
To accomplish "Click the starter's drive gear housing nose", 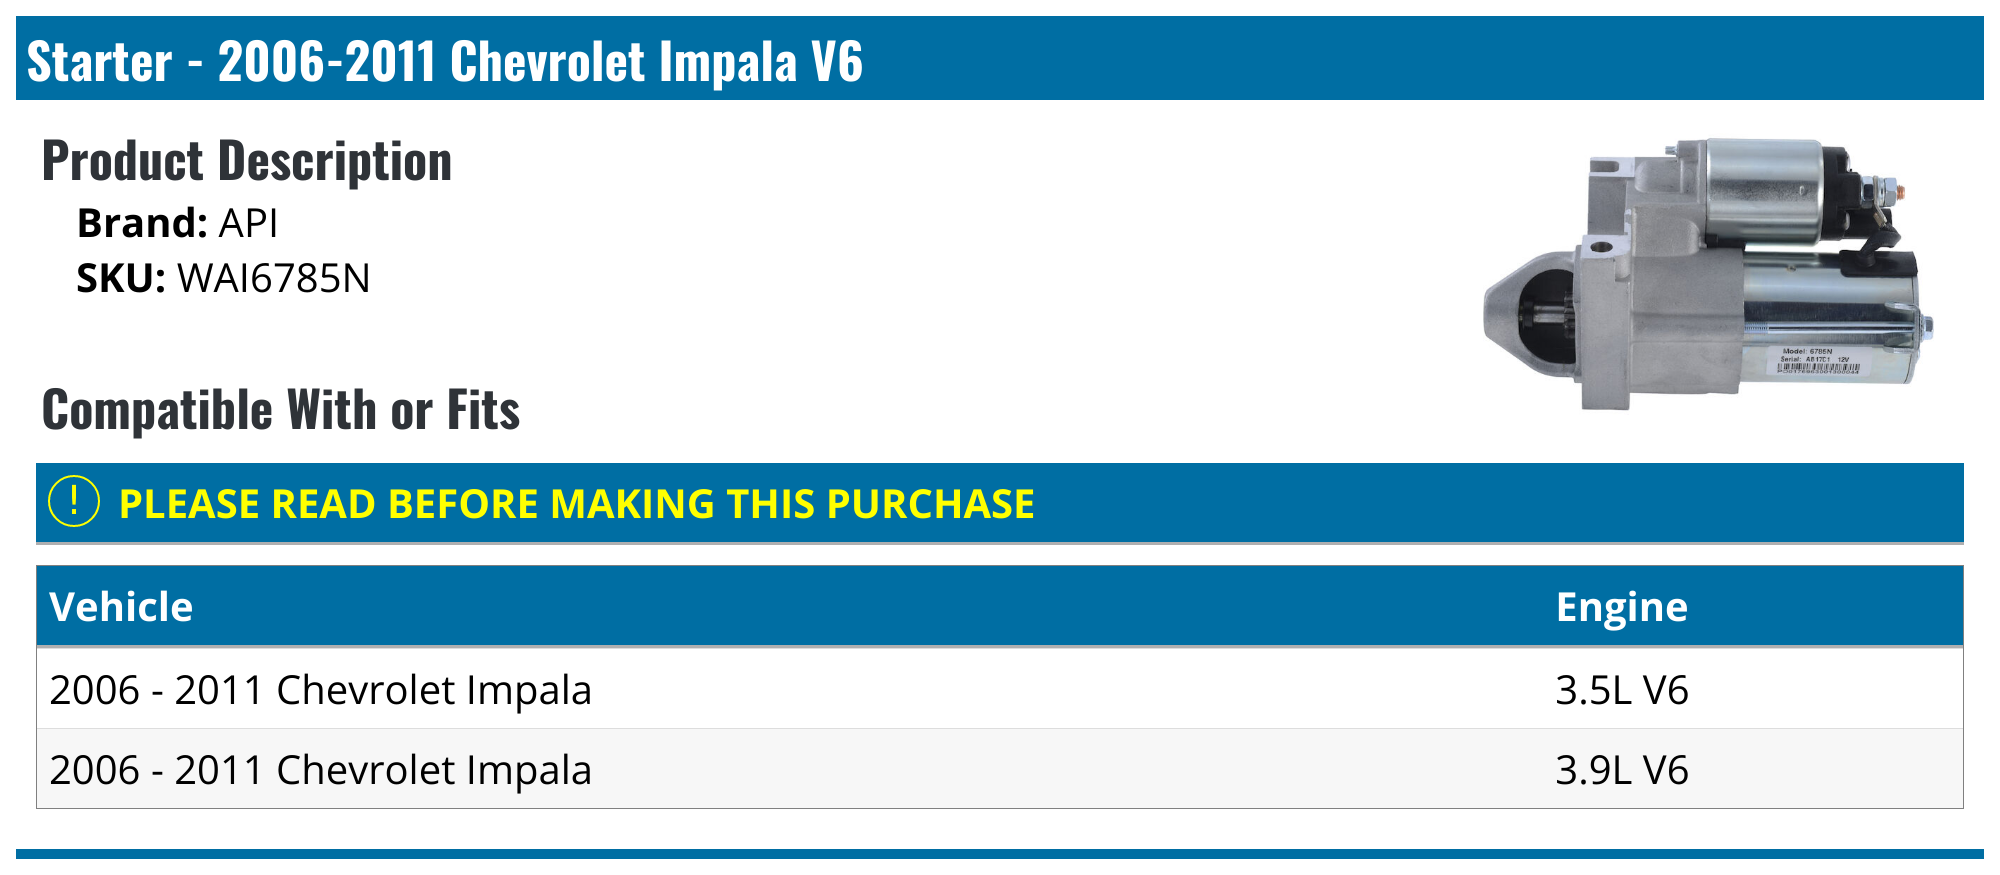I will [x=1528, y=310].
